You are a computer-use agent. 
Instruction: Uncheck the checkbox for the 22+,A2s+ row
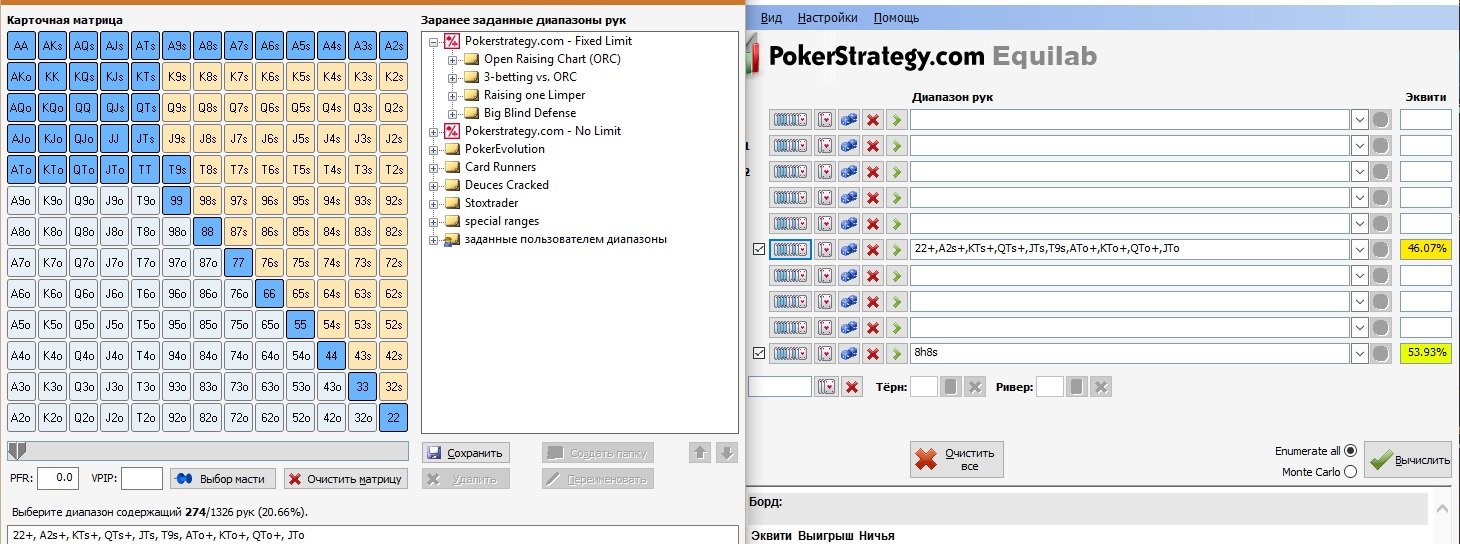click(x=758, y=249)
